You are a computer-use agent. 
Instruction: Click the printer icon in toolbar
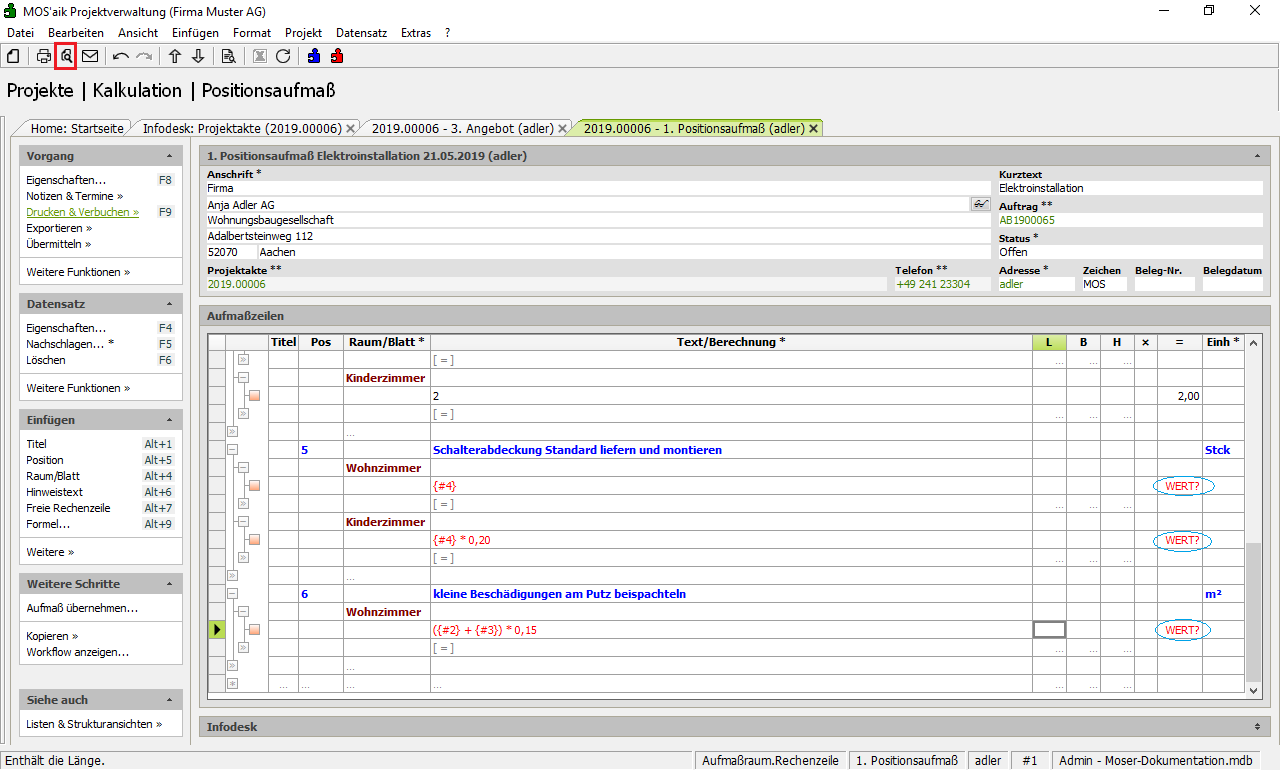44,56
